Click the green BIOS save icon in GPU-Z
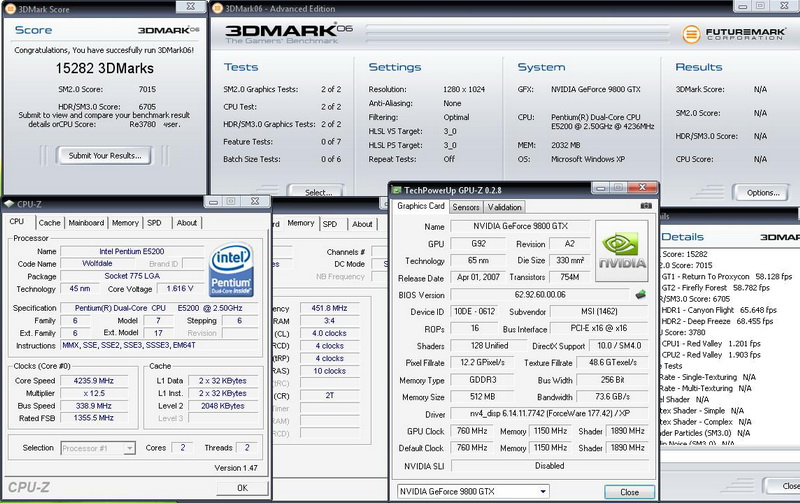Image resolution: width=800 pixels, height=503 pixels. coord(641,294)
